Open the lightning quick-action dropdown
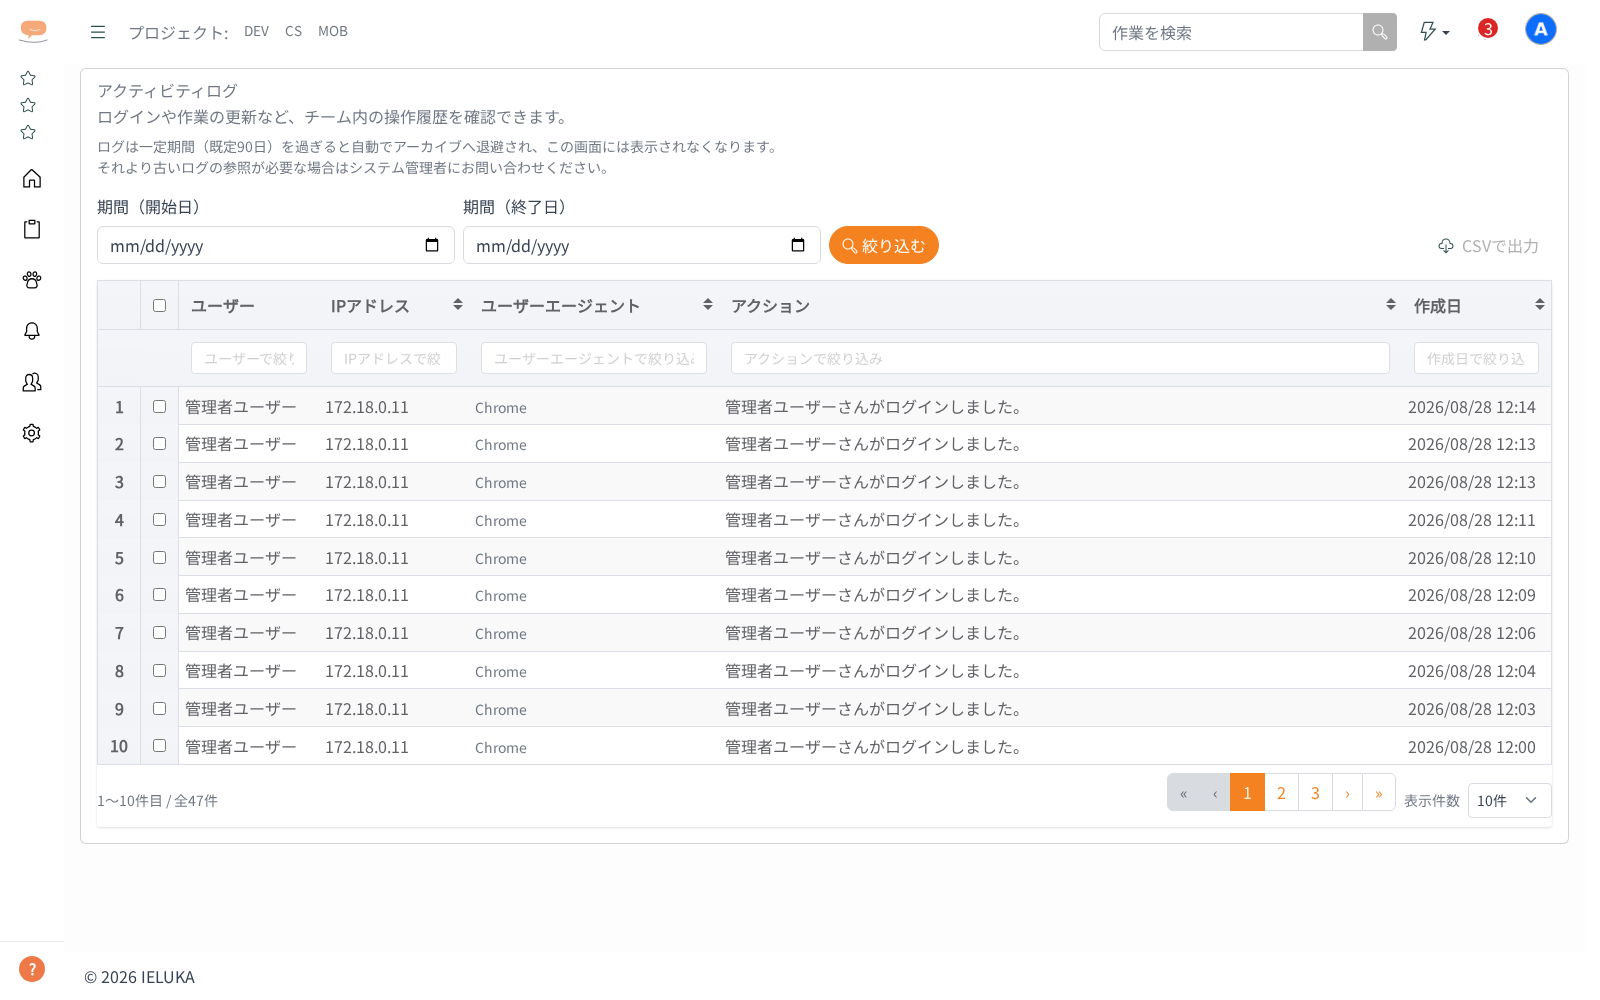The width and height of the screenshot is (1600, 1000). (x=1434, y=32)
